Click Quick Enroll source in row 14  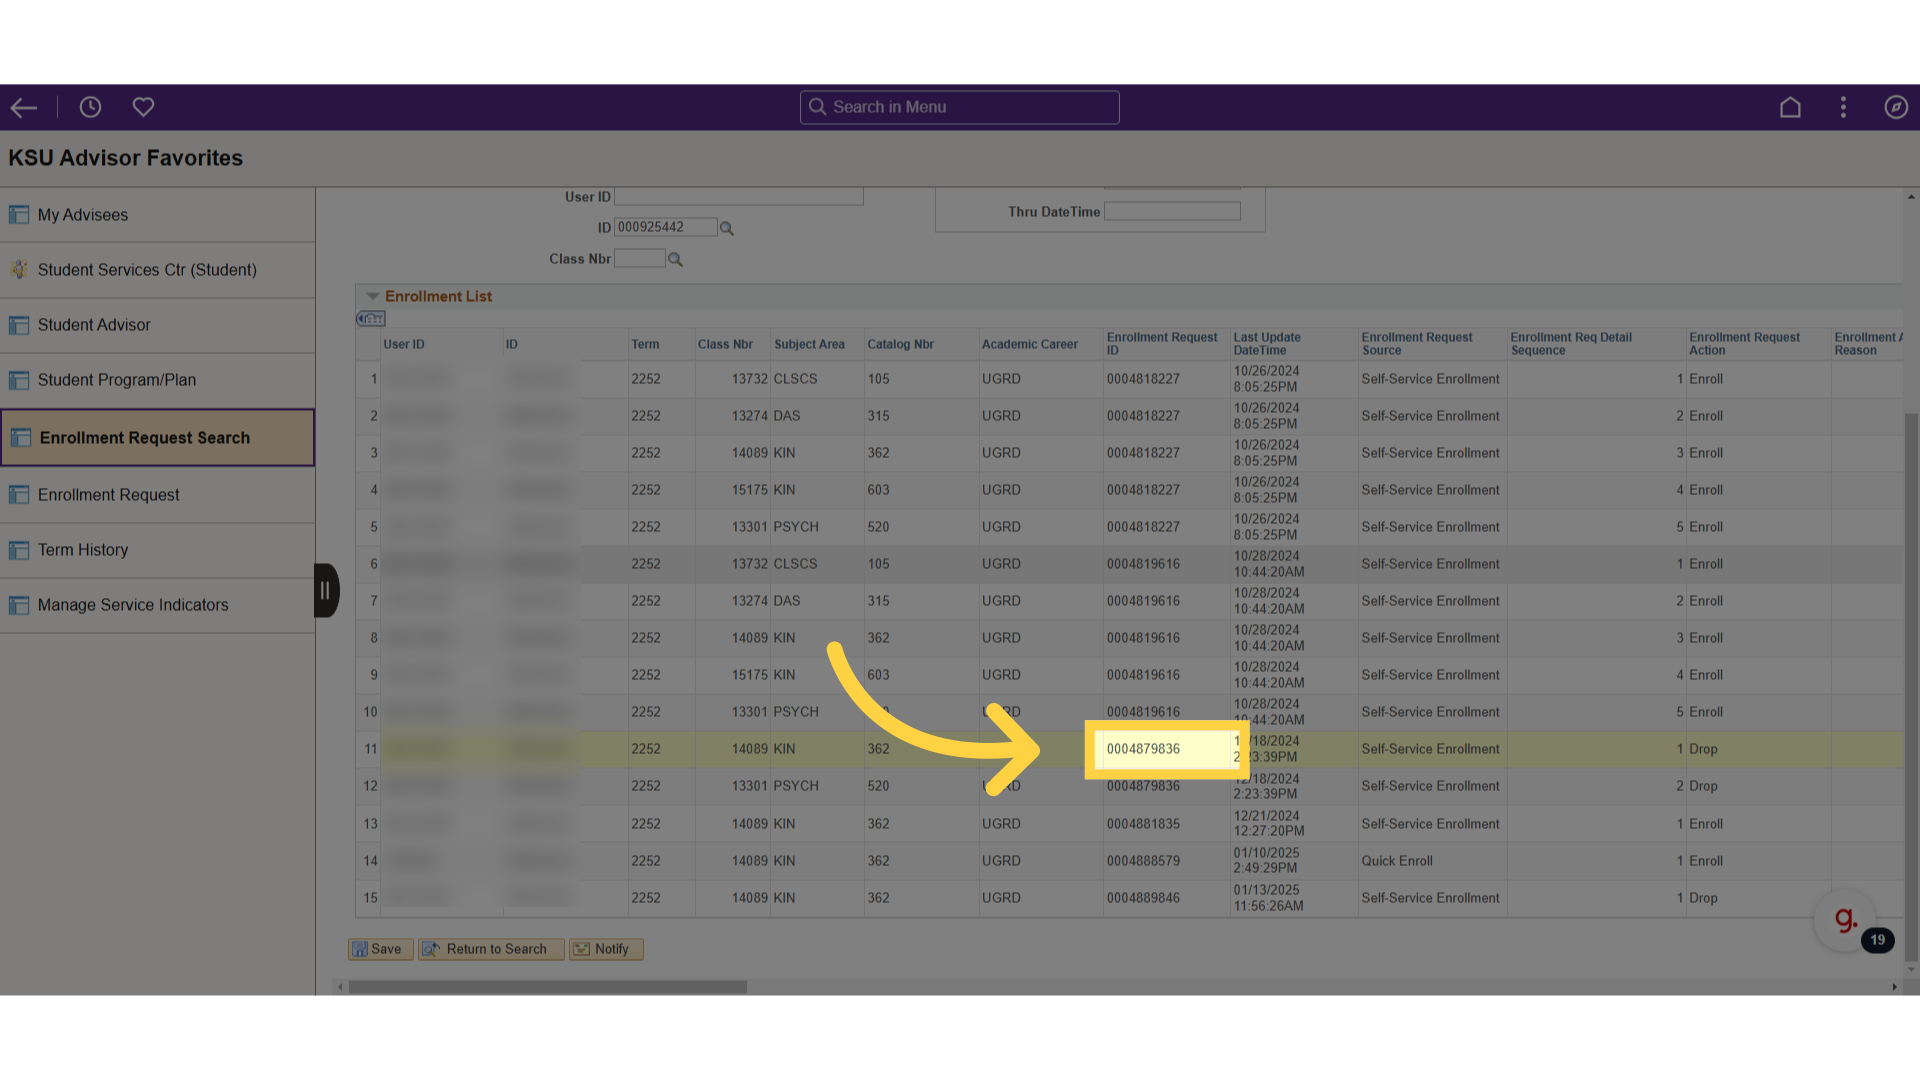point(1396,861)
